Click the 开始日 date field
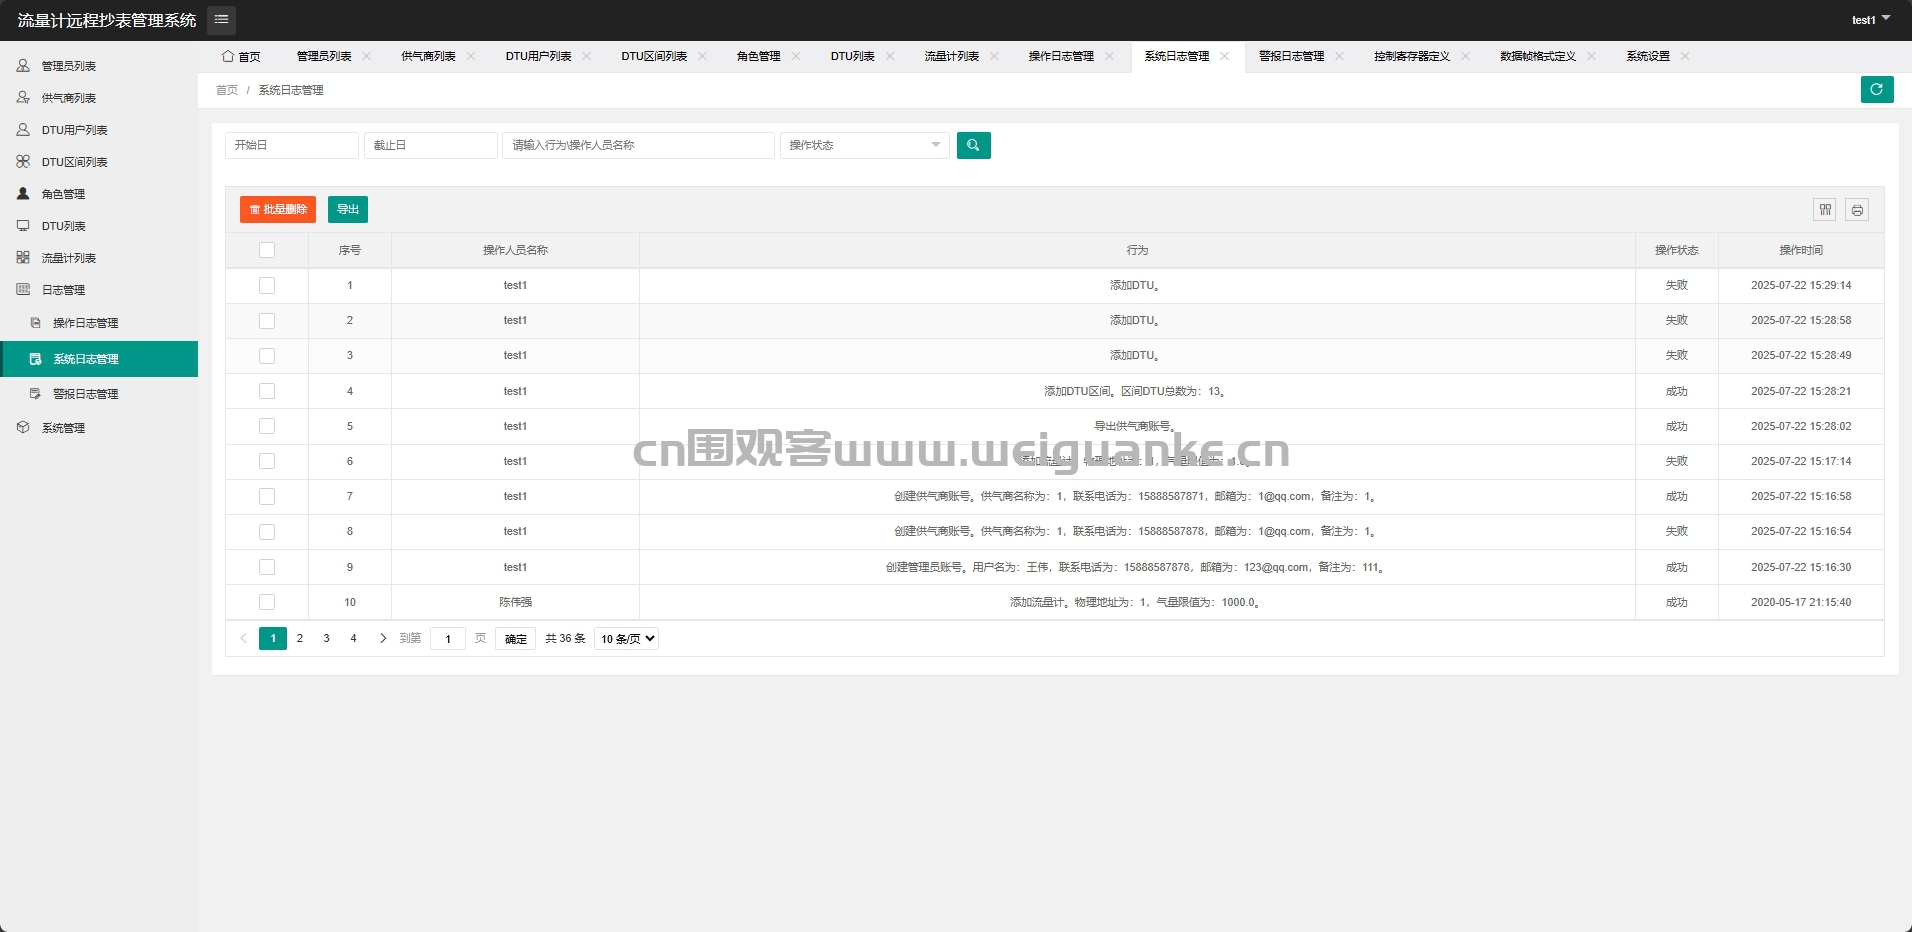 (x=292, y=145)
